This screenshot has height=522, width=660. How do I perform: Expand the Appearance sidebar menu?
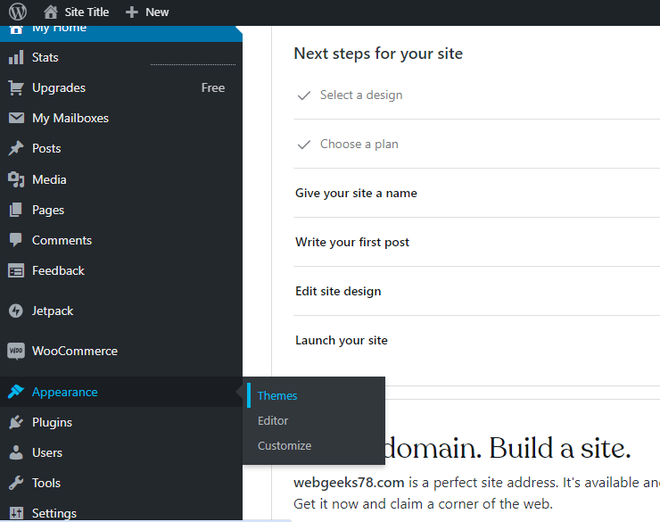tap(65, 392)
